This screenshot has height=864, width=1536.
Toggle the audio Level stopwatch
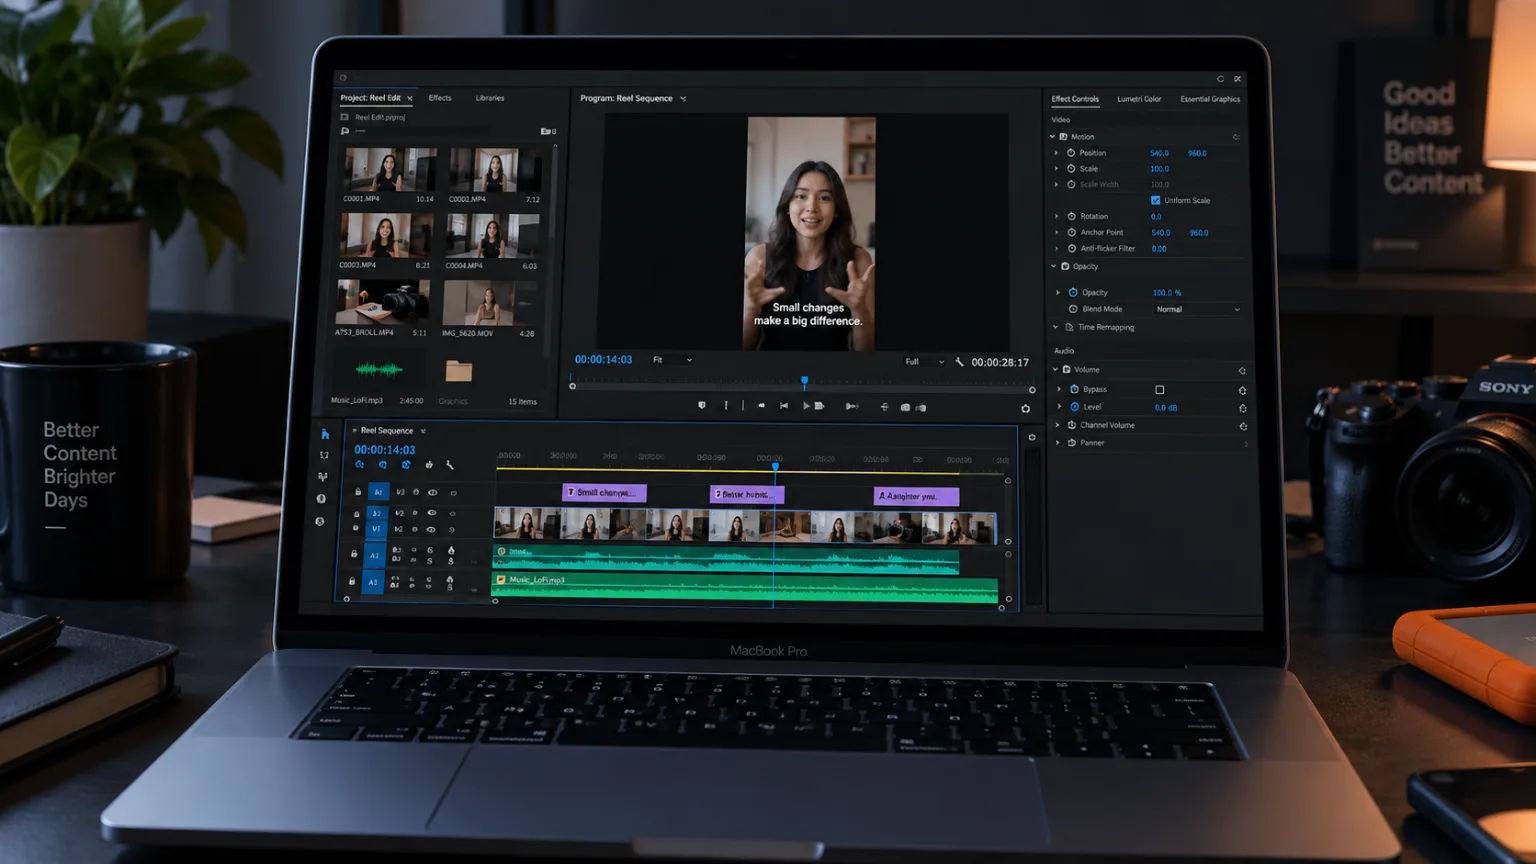1075,407
